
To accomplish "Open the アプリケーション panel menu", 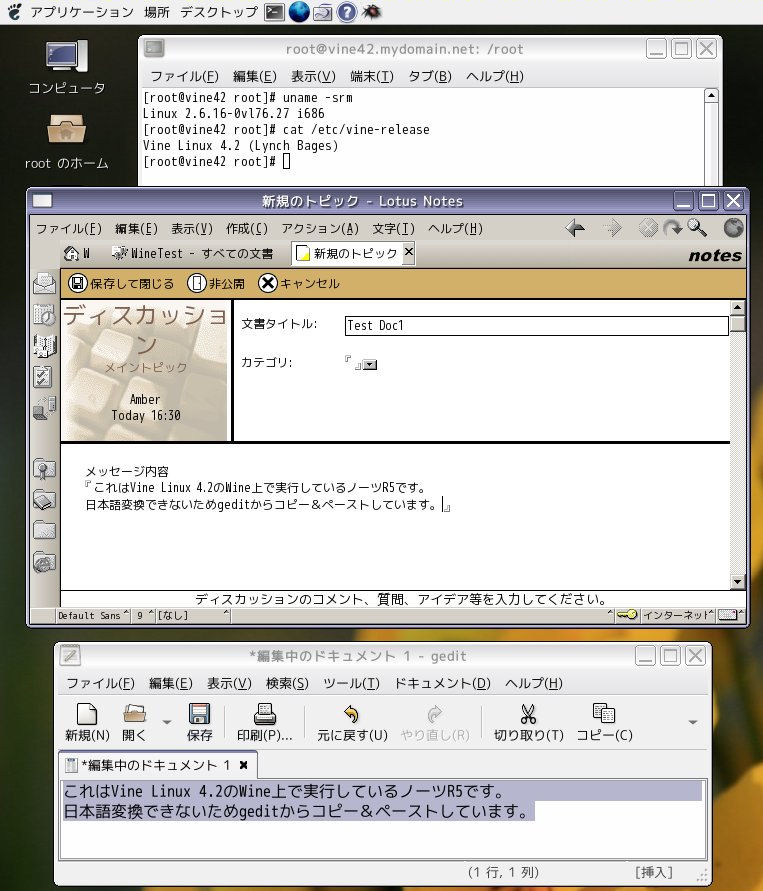I will [82, 12].
